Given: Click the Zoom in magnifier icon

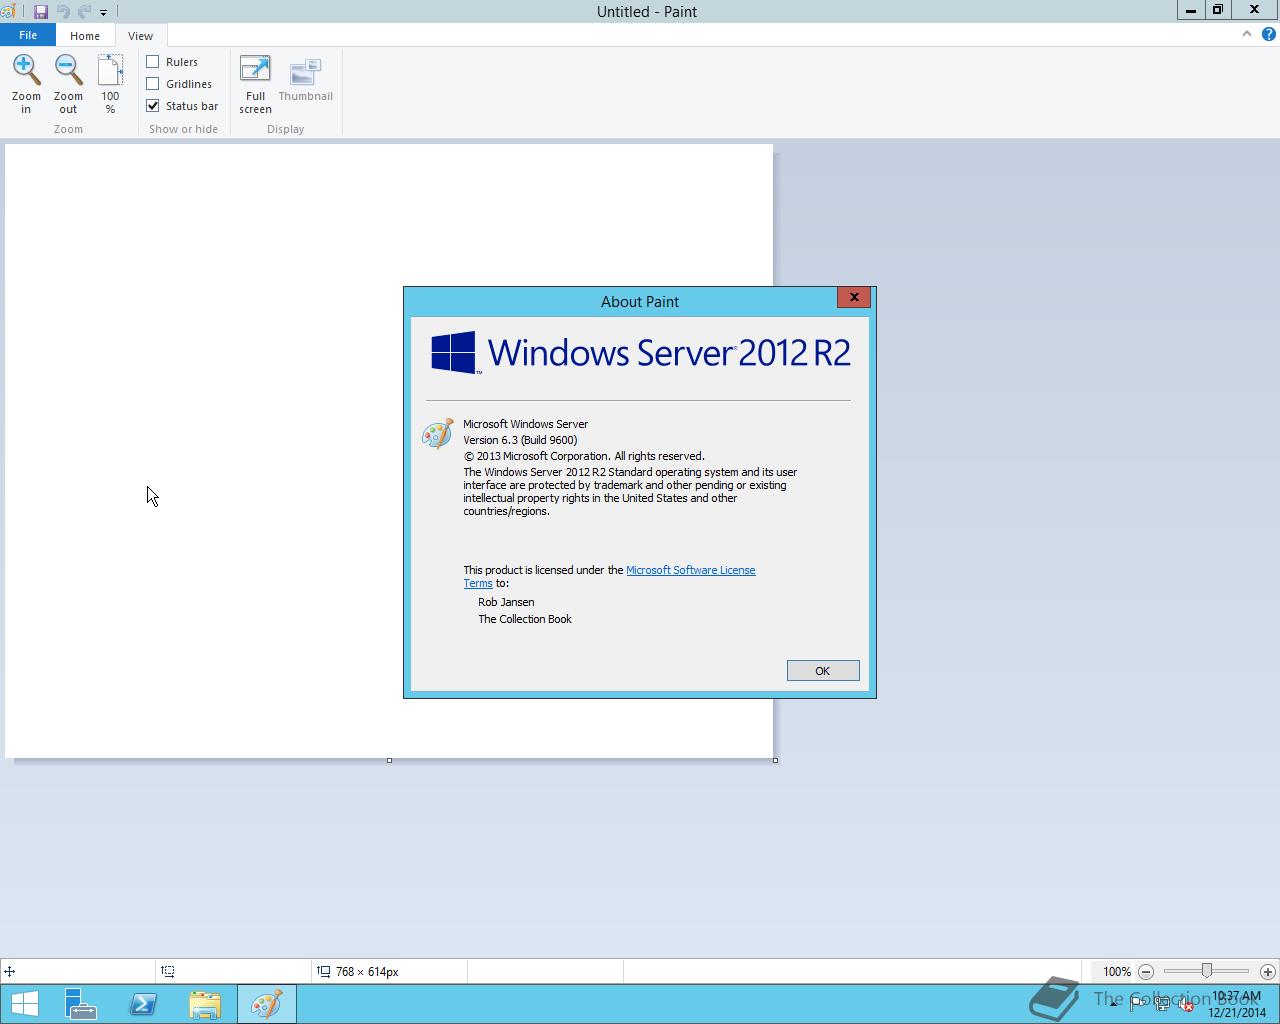Looking at the screenshot, I should tap(26, 70).
